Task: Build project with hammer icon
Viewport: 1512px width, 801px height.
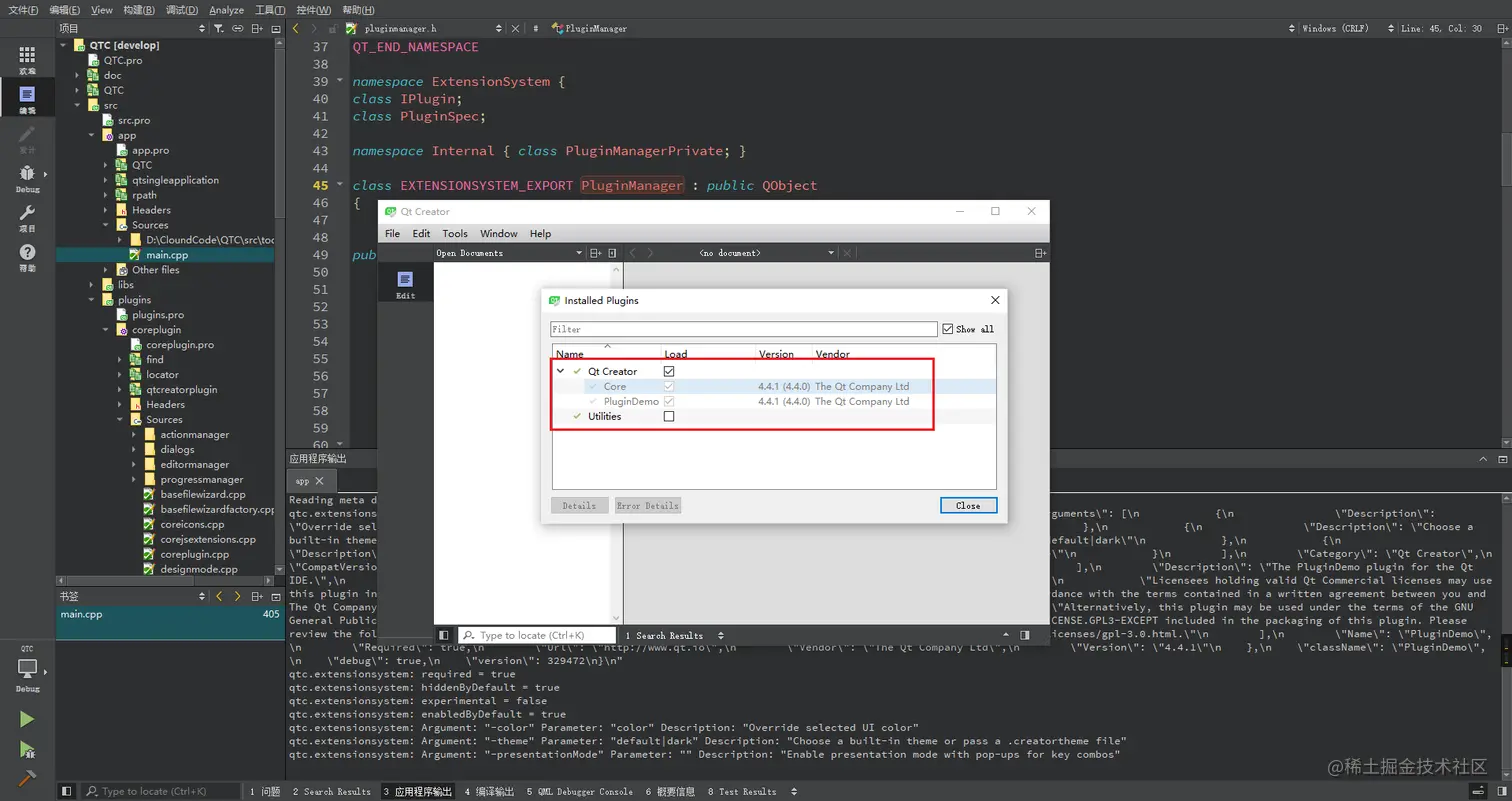Action: (x=27, y=778)
